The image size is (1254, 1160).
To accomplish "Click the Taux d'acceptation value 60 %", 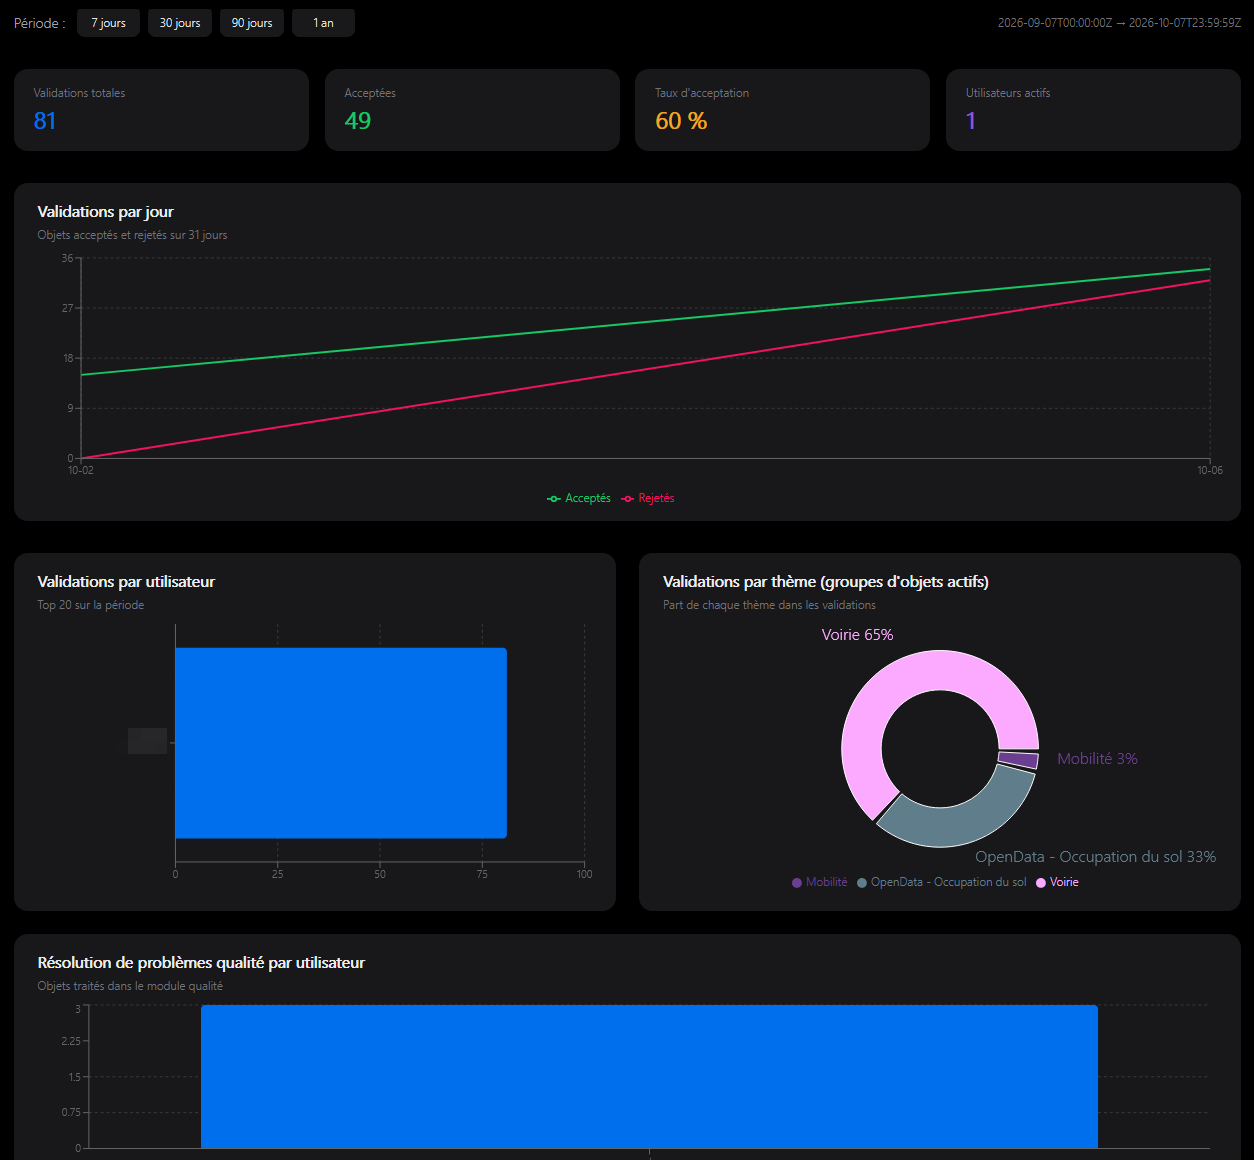I will tap(681, 121).
